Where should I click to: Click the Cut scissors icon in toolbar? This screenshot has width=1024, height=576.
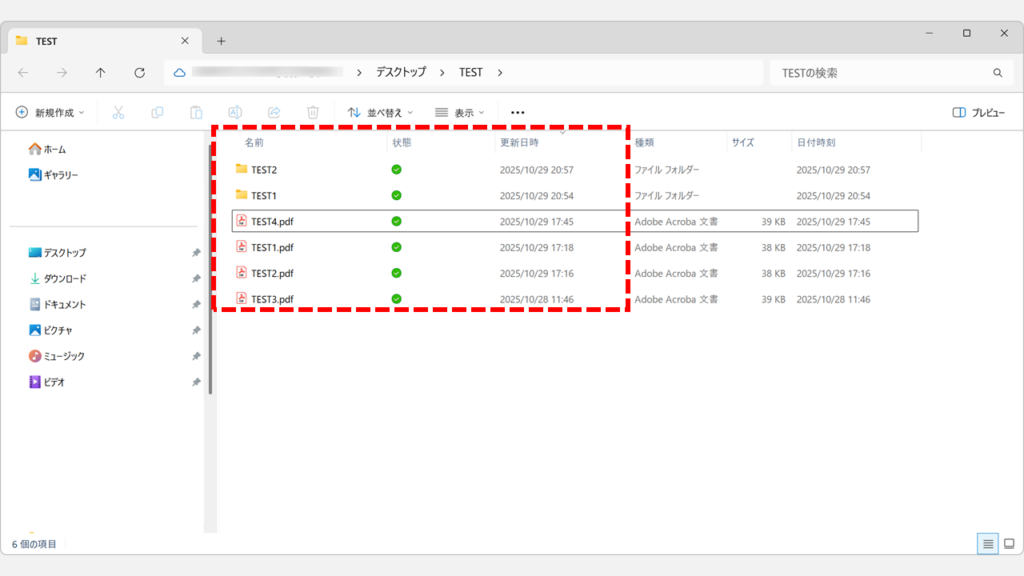pyautogui.click(x=118, y=113)
